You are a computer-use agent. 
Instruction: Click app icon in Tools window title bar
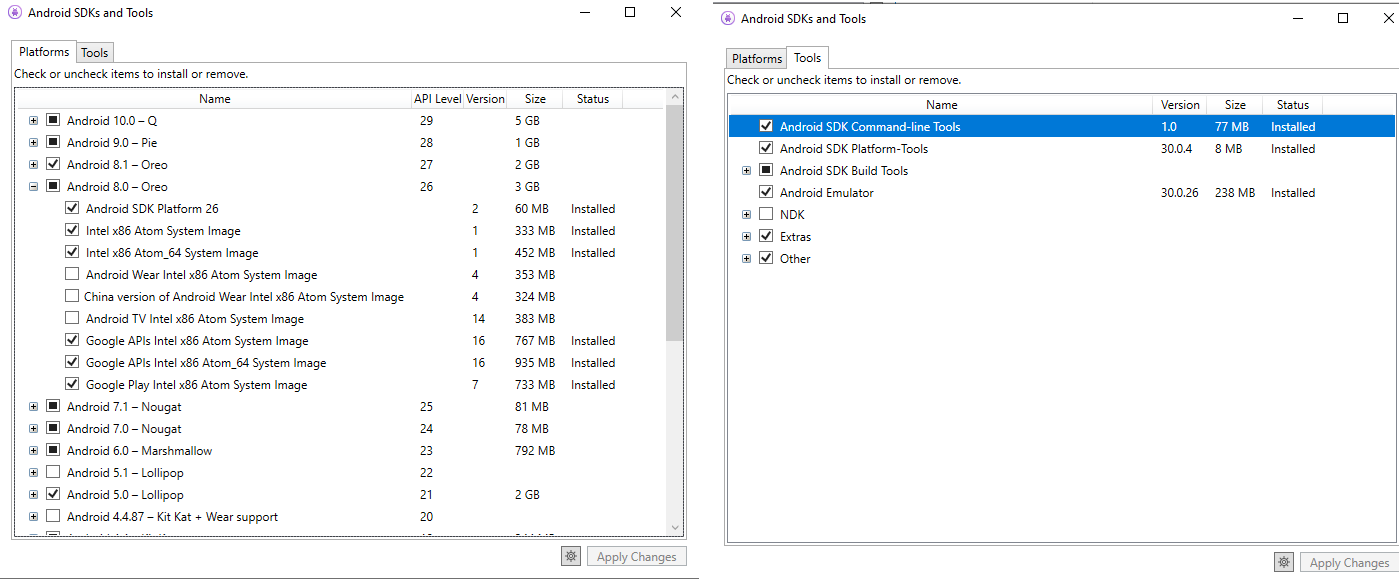click(x=727, y=18)
